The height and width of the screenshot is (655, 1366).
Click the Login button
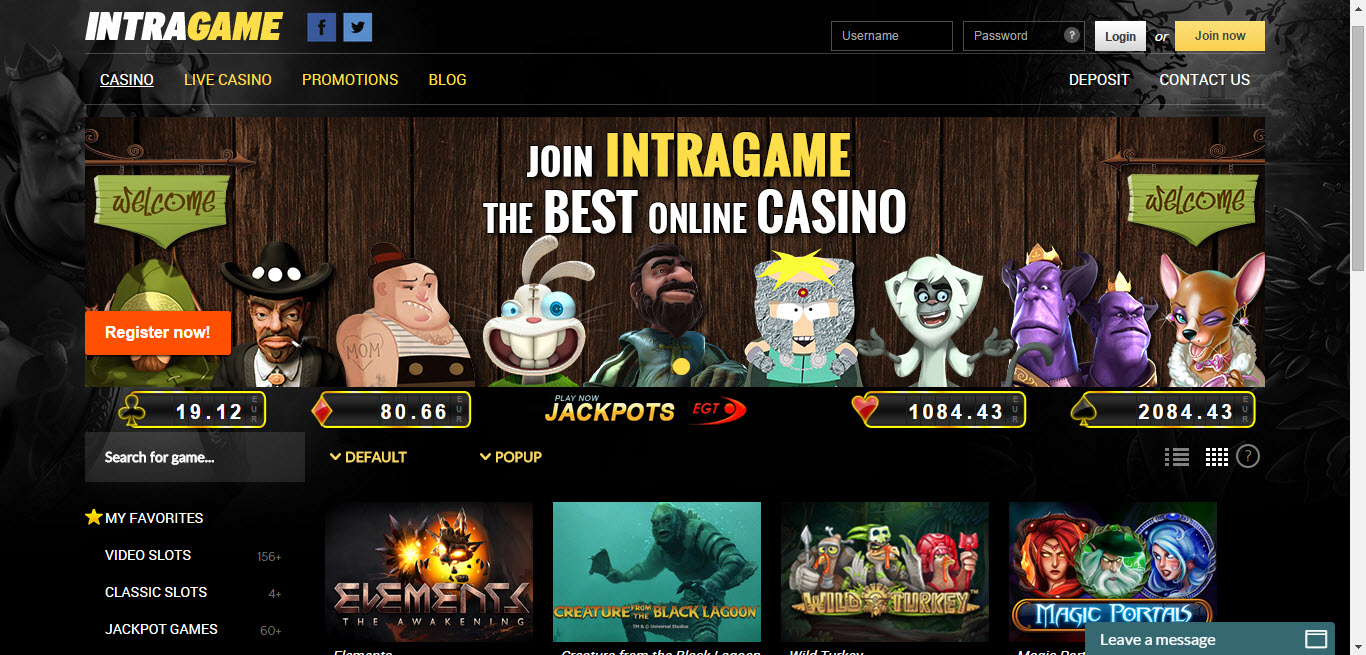point(1120,36)
